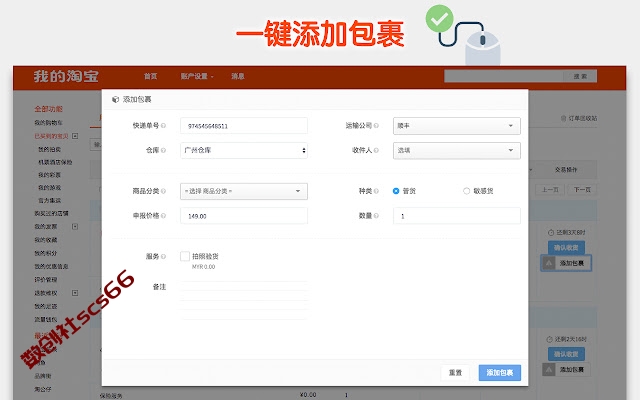
Task: Click the info icon beside 种类
Action: (376, 191)
